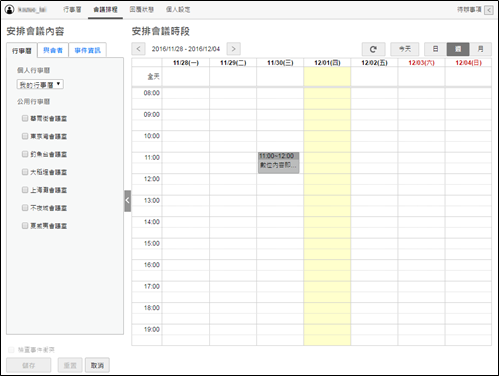Click the 08:00 time row label

151,93
